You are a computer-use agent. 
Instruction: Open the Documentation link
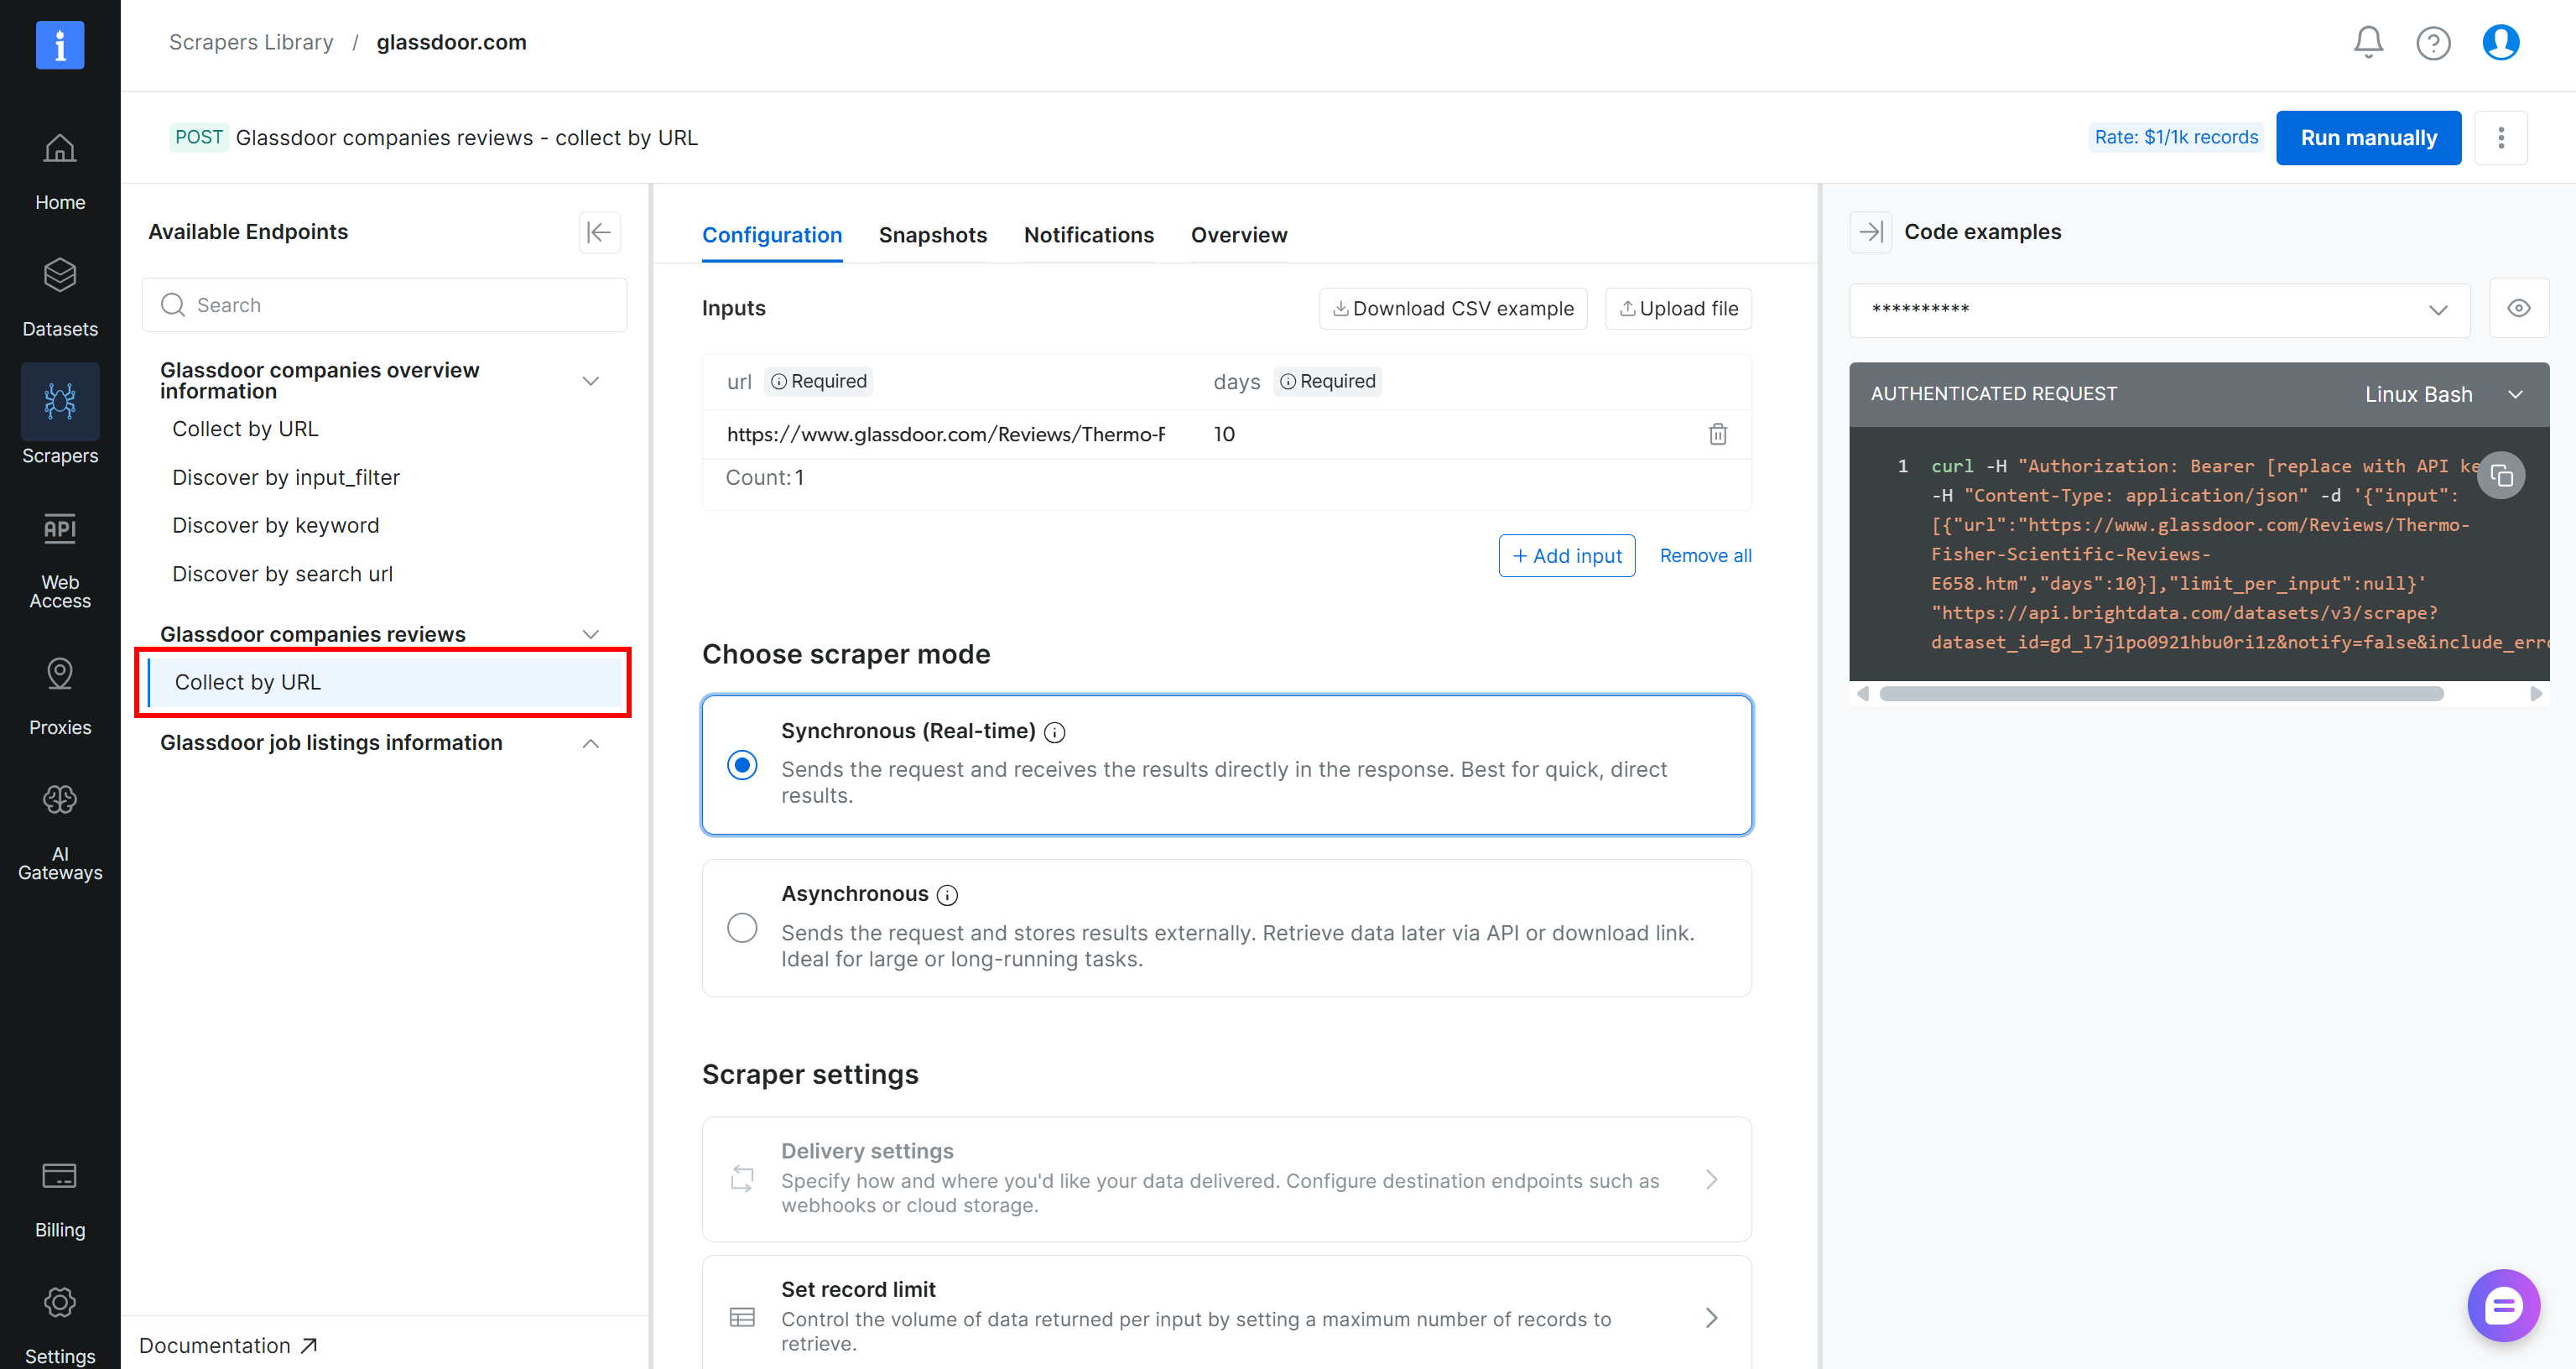pyautogui.click(x=228, y=1346)
